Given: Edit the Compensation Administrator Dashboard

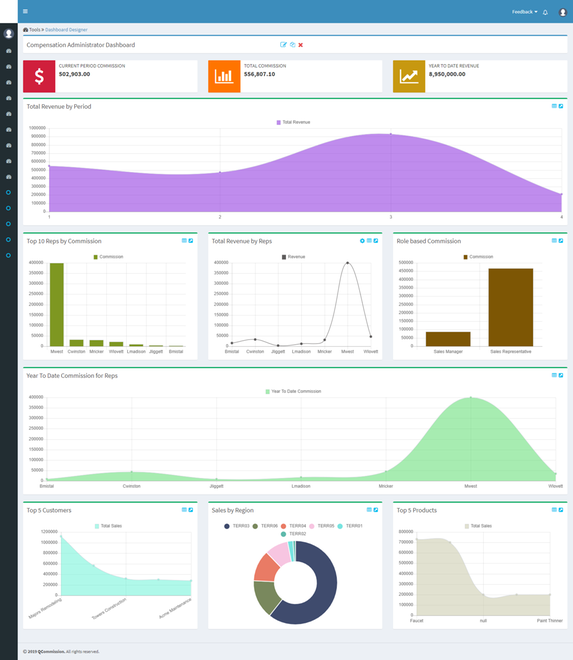Looking at the screenshot, I should tap(283, 45).
